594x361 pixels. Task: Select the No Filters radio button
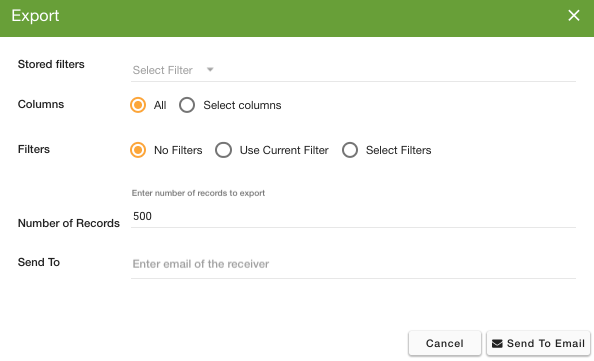pos(138,150)
